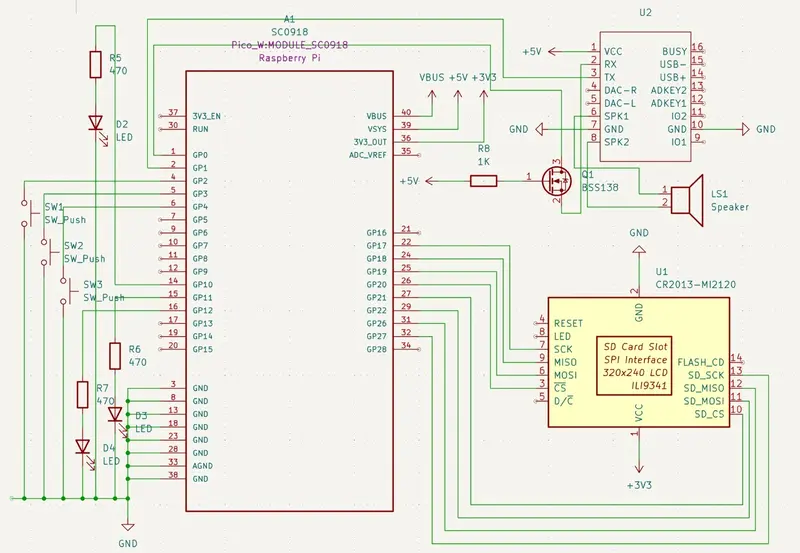Click the SD_MOSI pin label

click(704, 401)
